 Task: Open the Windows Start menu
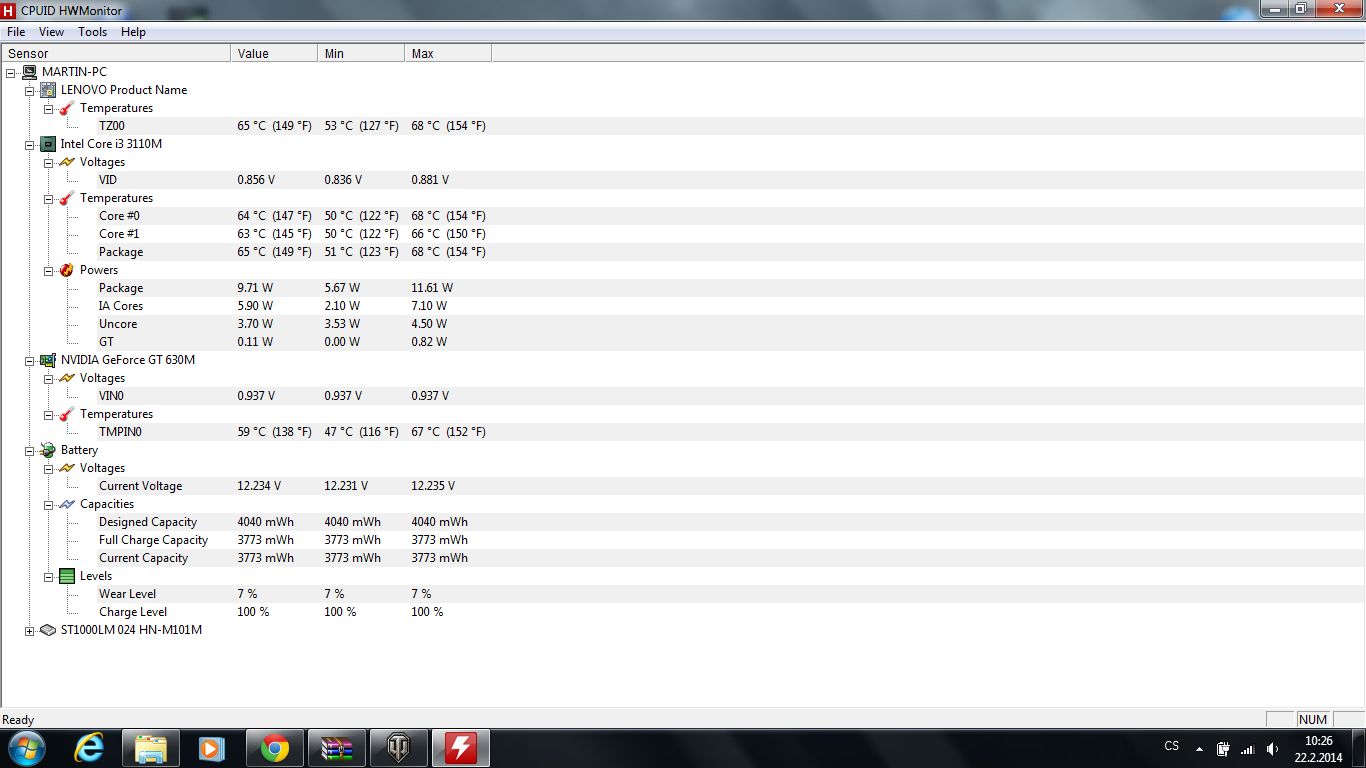point(25,747)
